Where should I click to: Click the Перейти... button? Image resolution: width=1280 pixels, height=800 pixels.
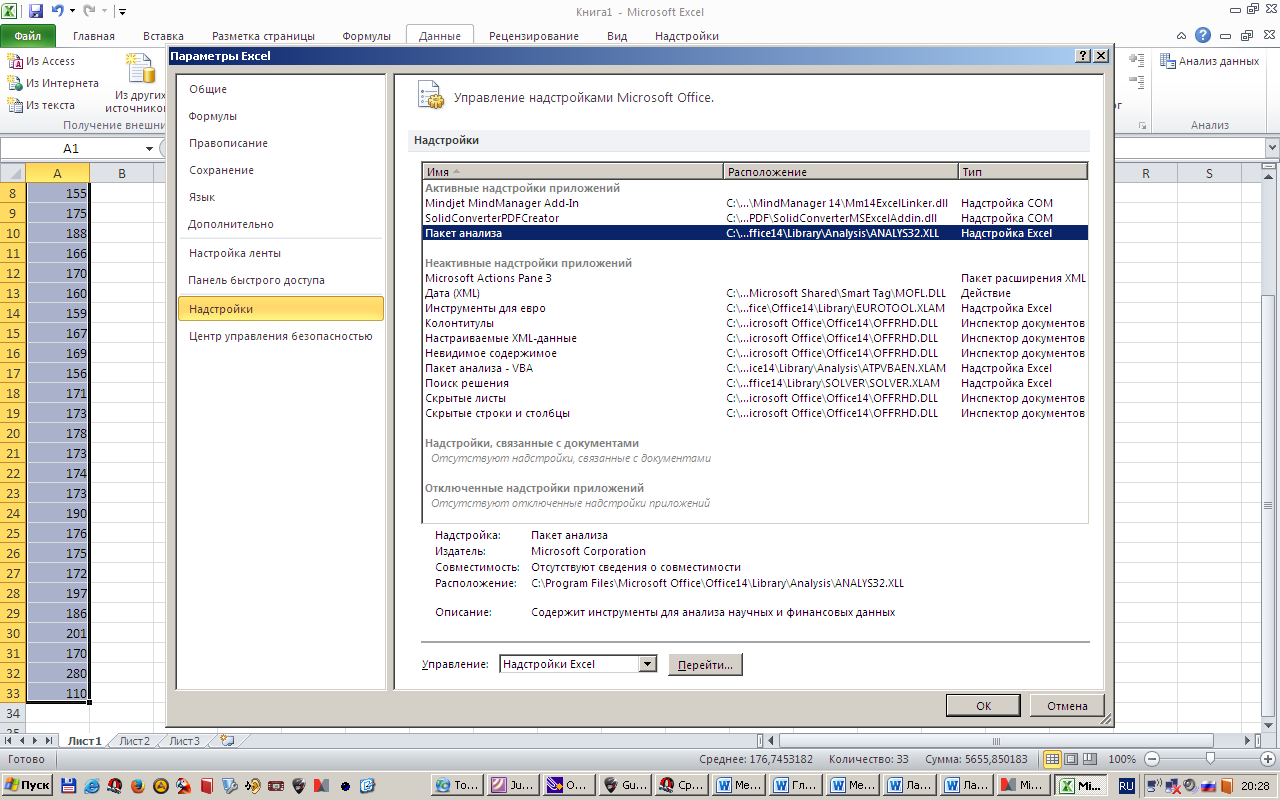click(x=705, y=664)
